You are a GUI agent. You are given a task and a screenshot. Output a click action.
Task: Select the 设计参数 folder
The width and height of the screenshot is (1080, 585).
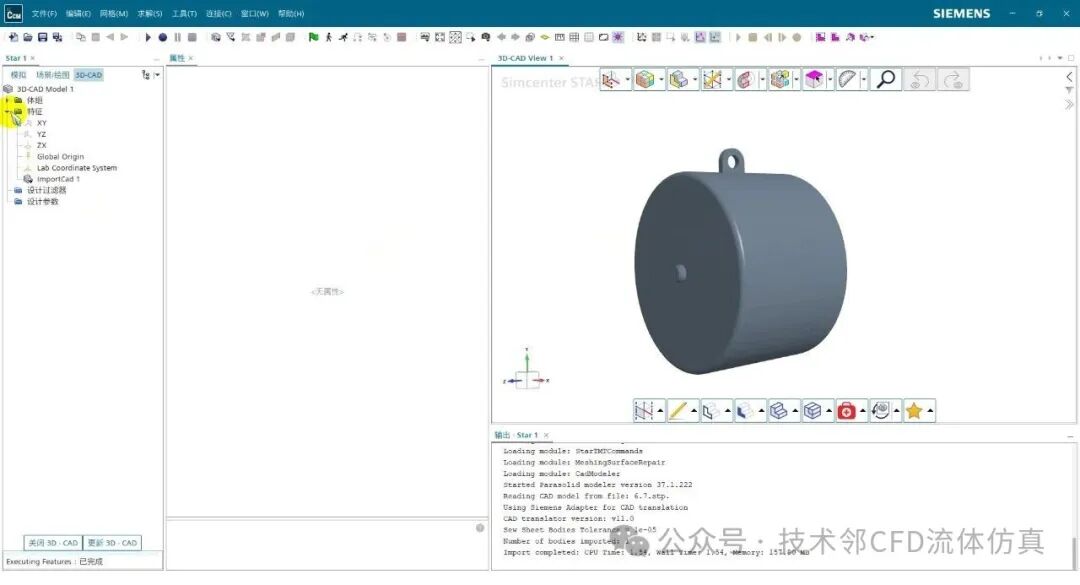click(42, 201)
